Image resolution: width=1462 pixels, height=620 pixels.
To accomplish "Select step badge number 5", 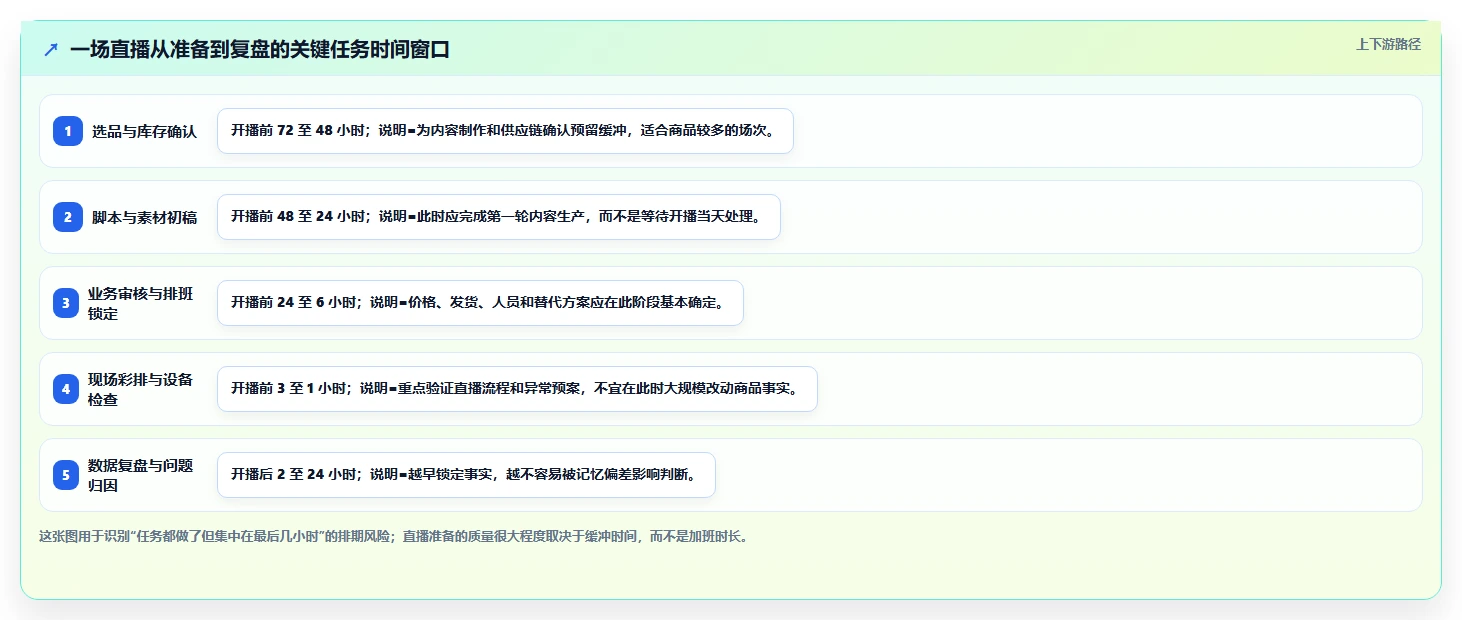I will (x=68, y=475).
